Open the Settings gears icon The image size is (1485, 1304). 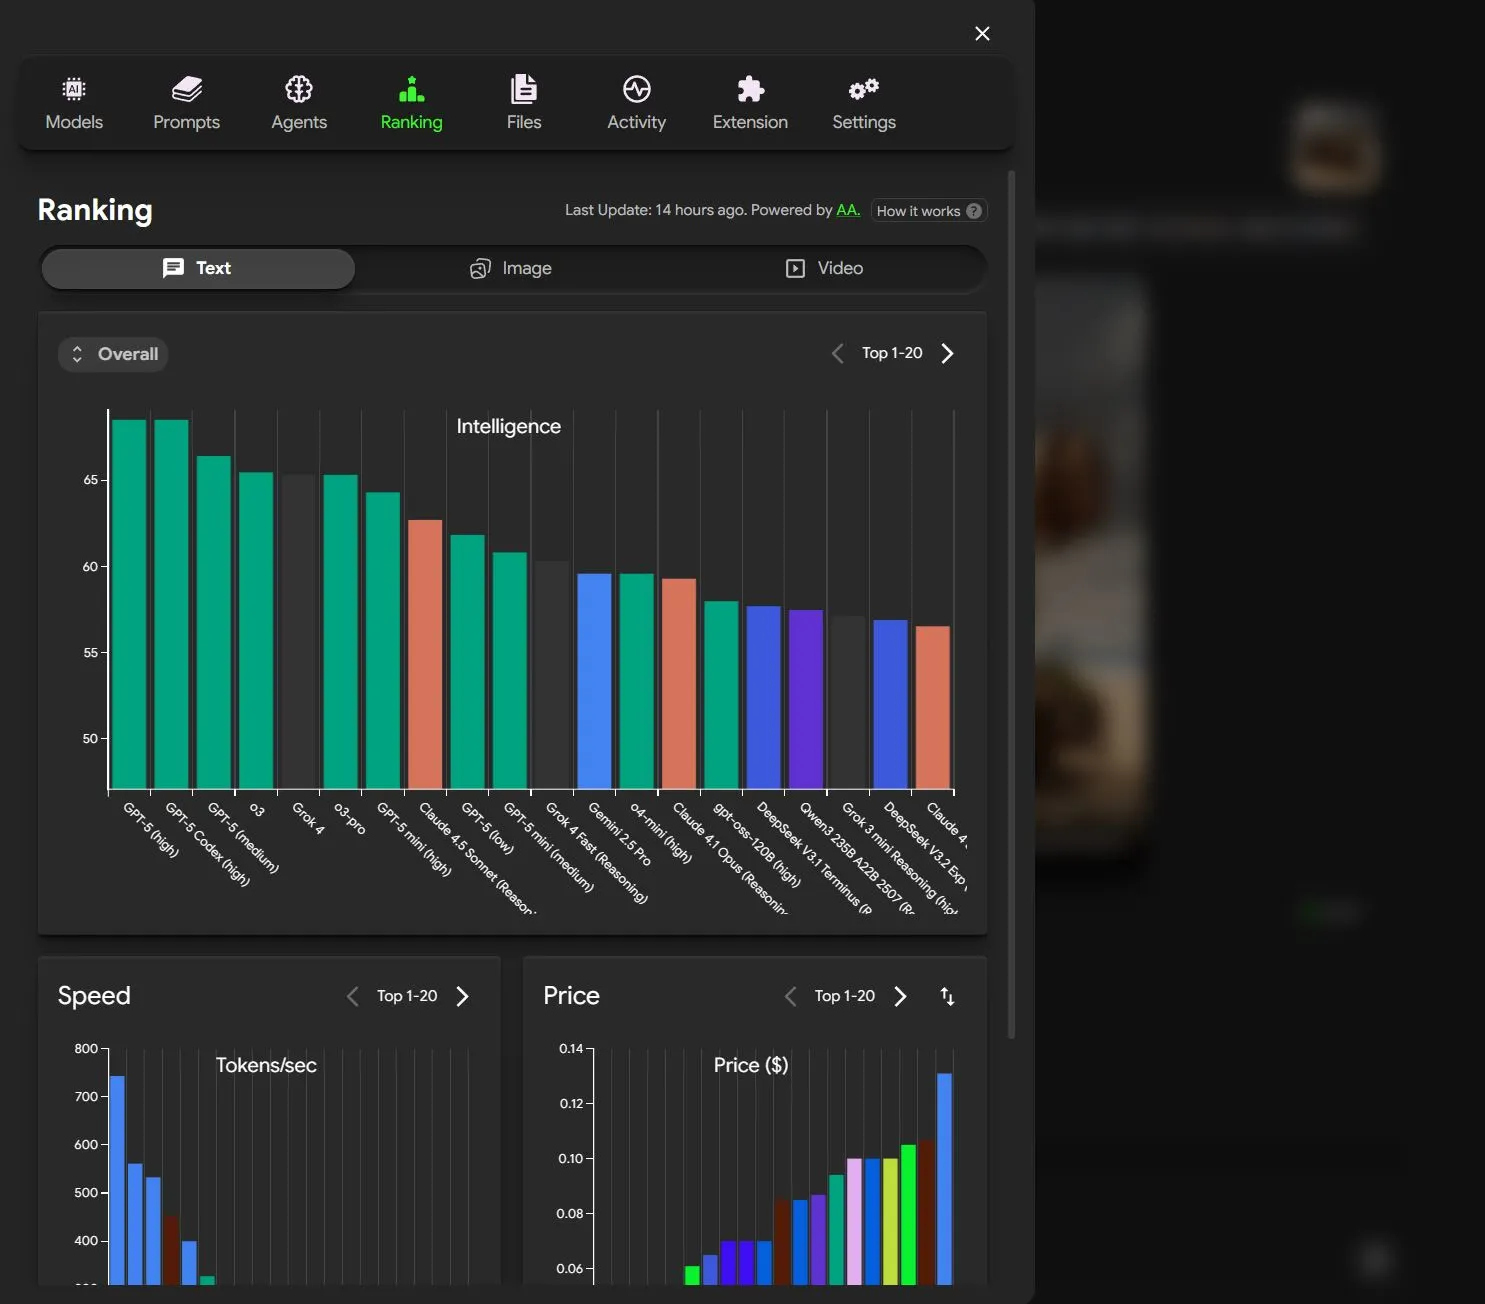click(862, 103)
